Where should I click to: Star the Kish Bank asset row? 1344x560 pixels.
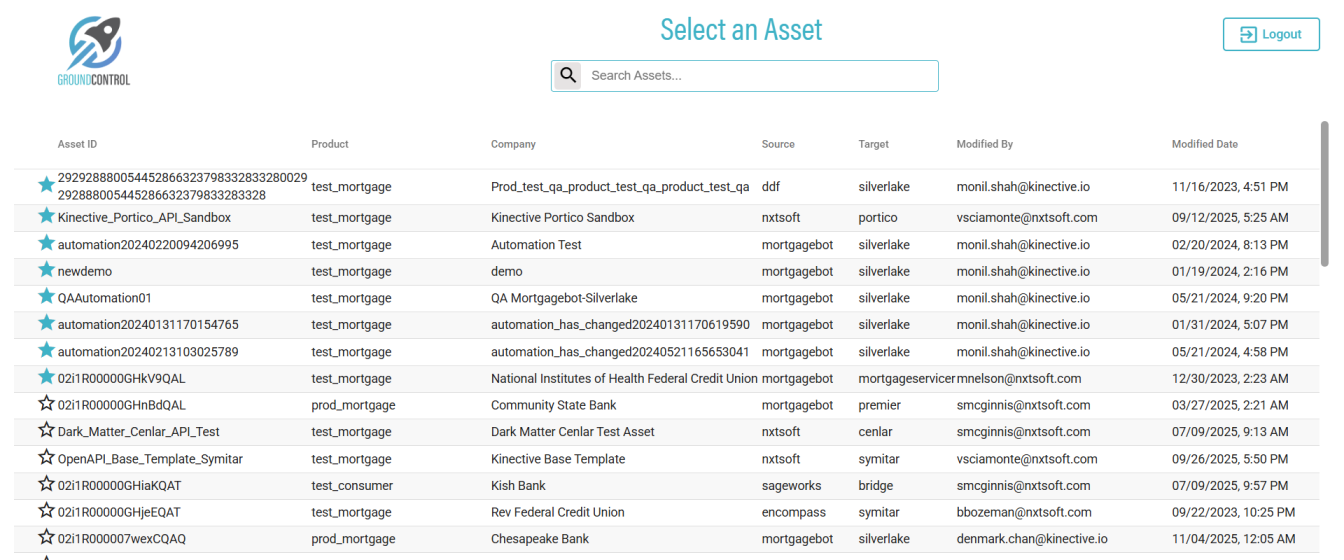click(x=46, y=485)
